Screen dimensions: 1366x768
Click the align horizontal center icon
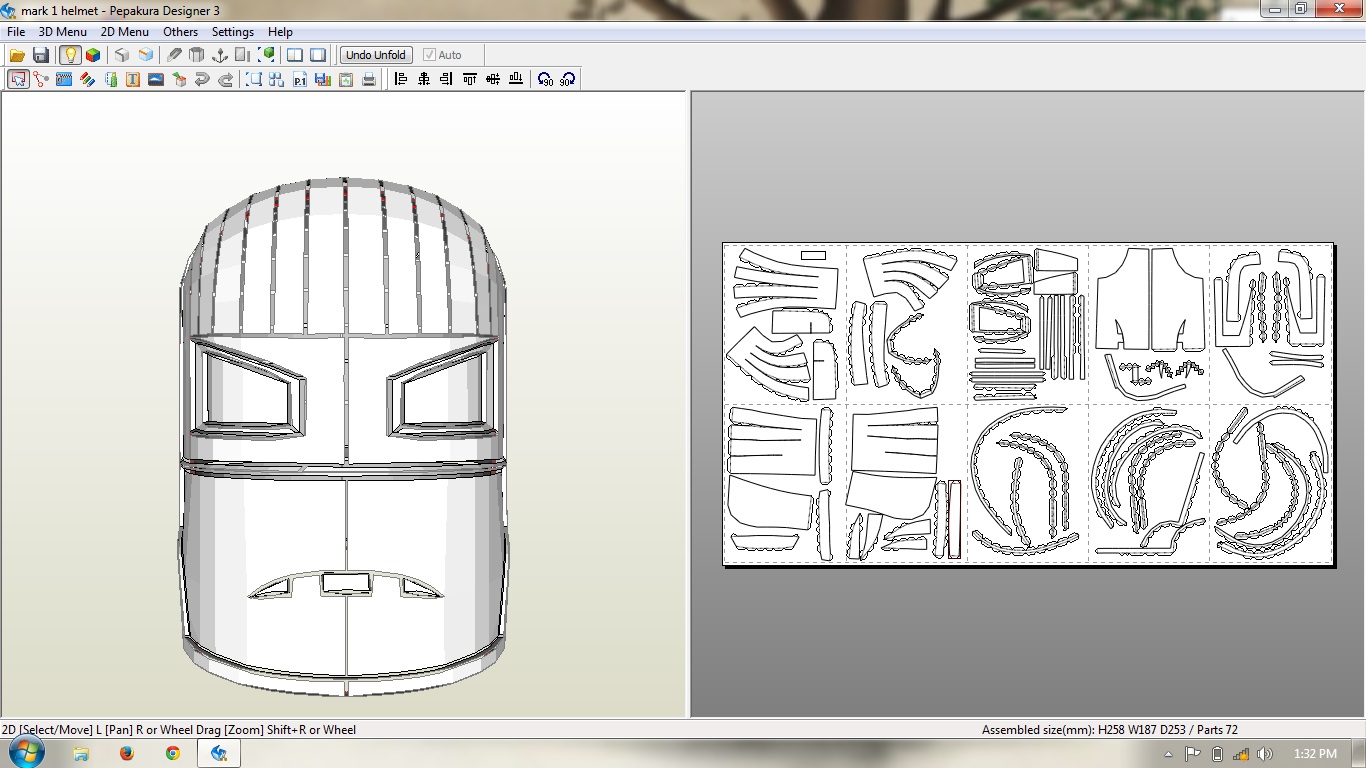pos(424,79)
